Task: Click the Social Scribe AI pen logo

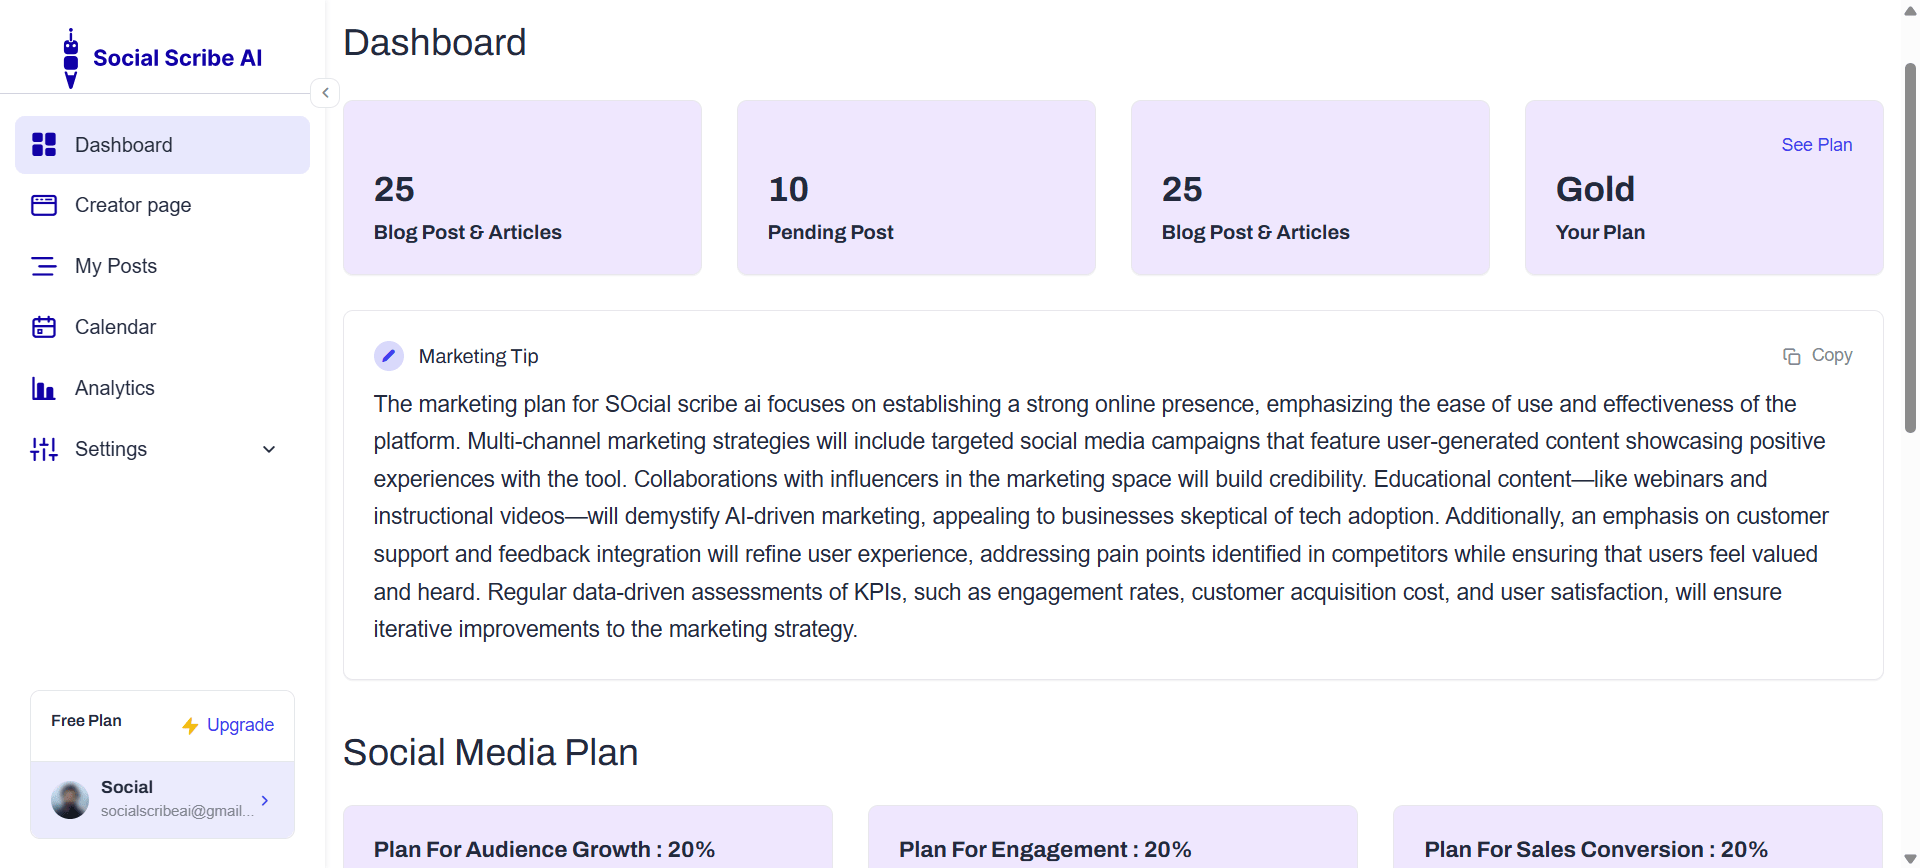Action: tap(71, 59)
